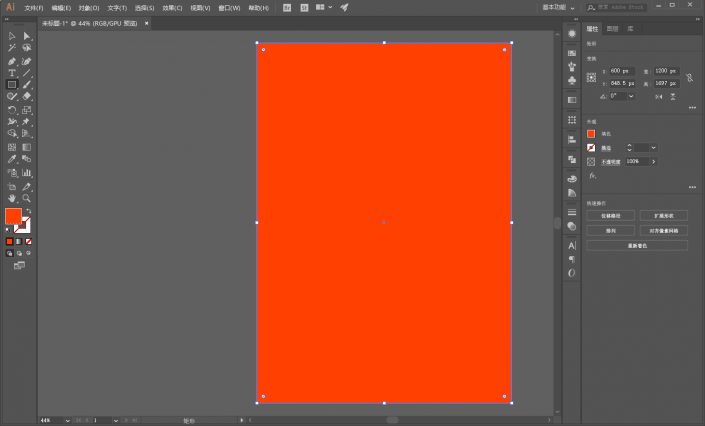Open the 效果(C) menu

(x=172, y=8)
